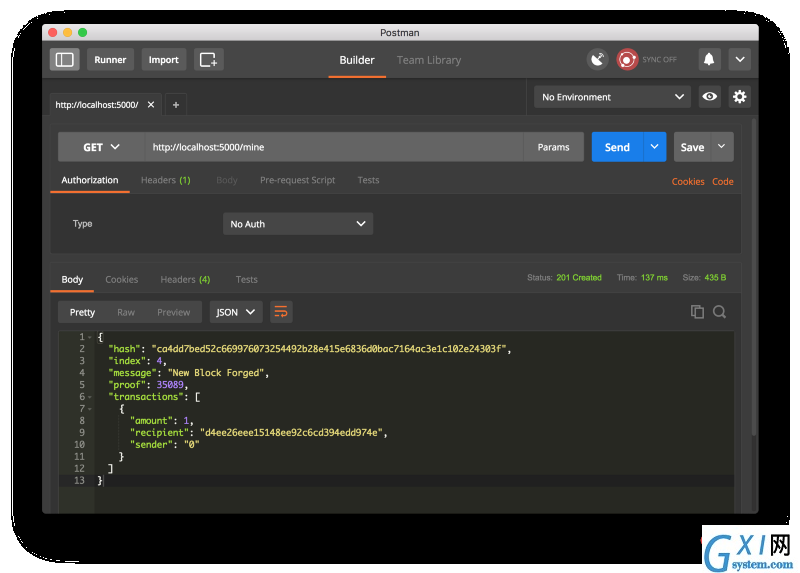Click the vertical scrollbar on the right edge
Image resolution: width=800 pixels, height=573 pixels.
754,276
